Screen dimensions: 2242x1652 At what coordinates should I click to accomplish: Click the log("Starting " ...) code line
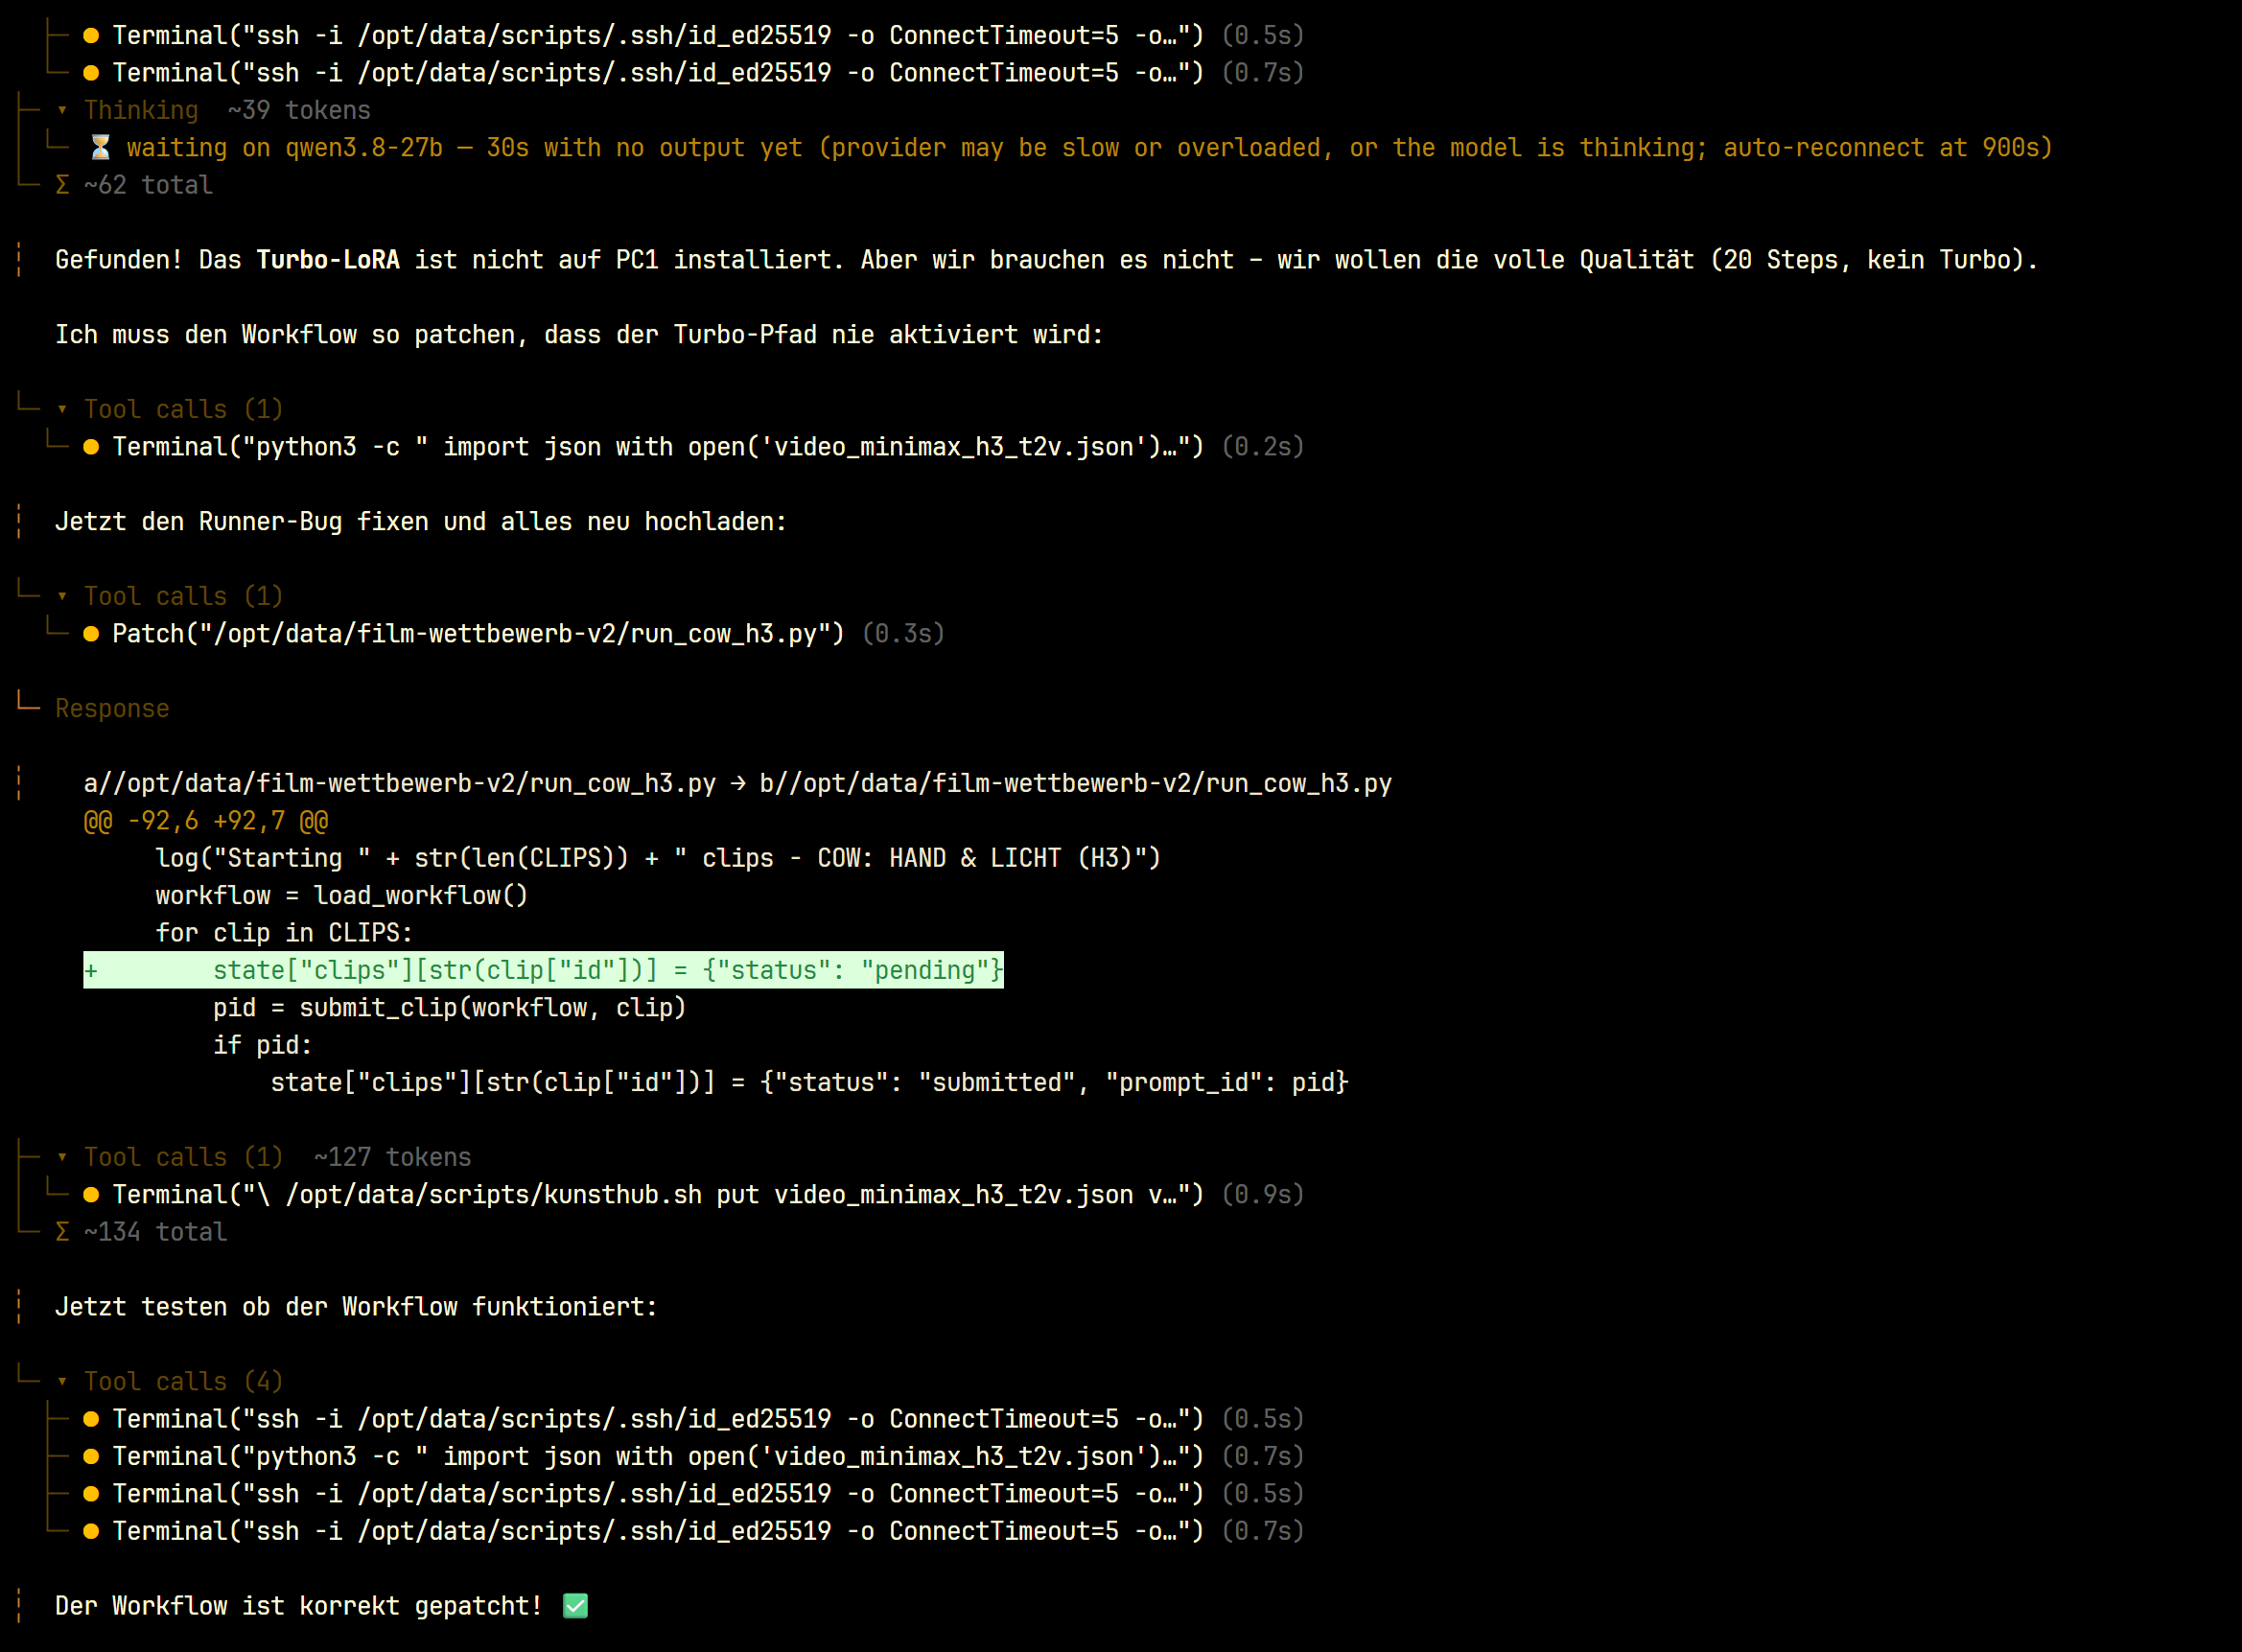(658, 858)
